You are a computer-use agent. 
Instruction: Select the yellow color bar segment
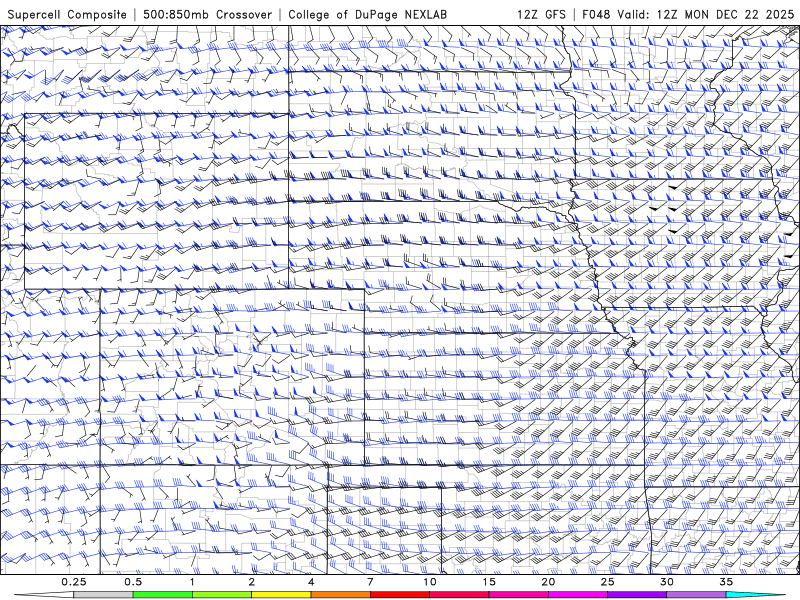281,595
